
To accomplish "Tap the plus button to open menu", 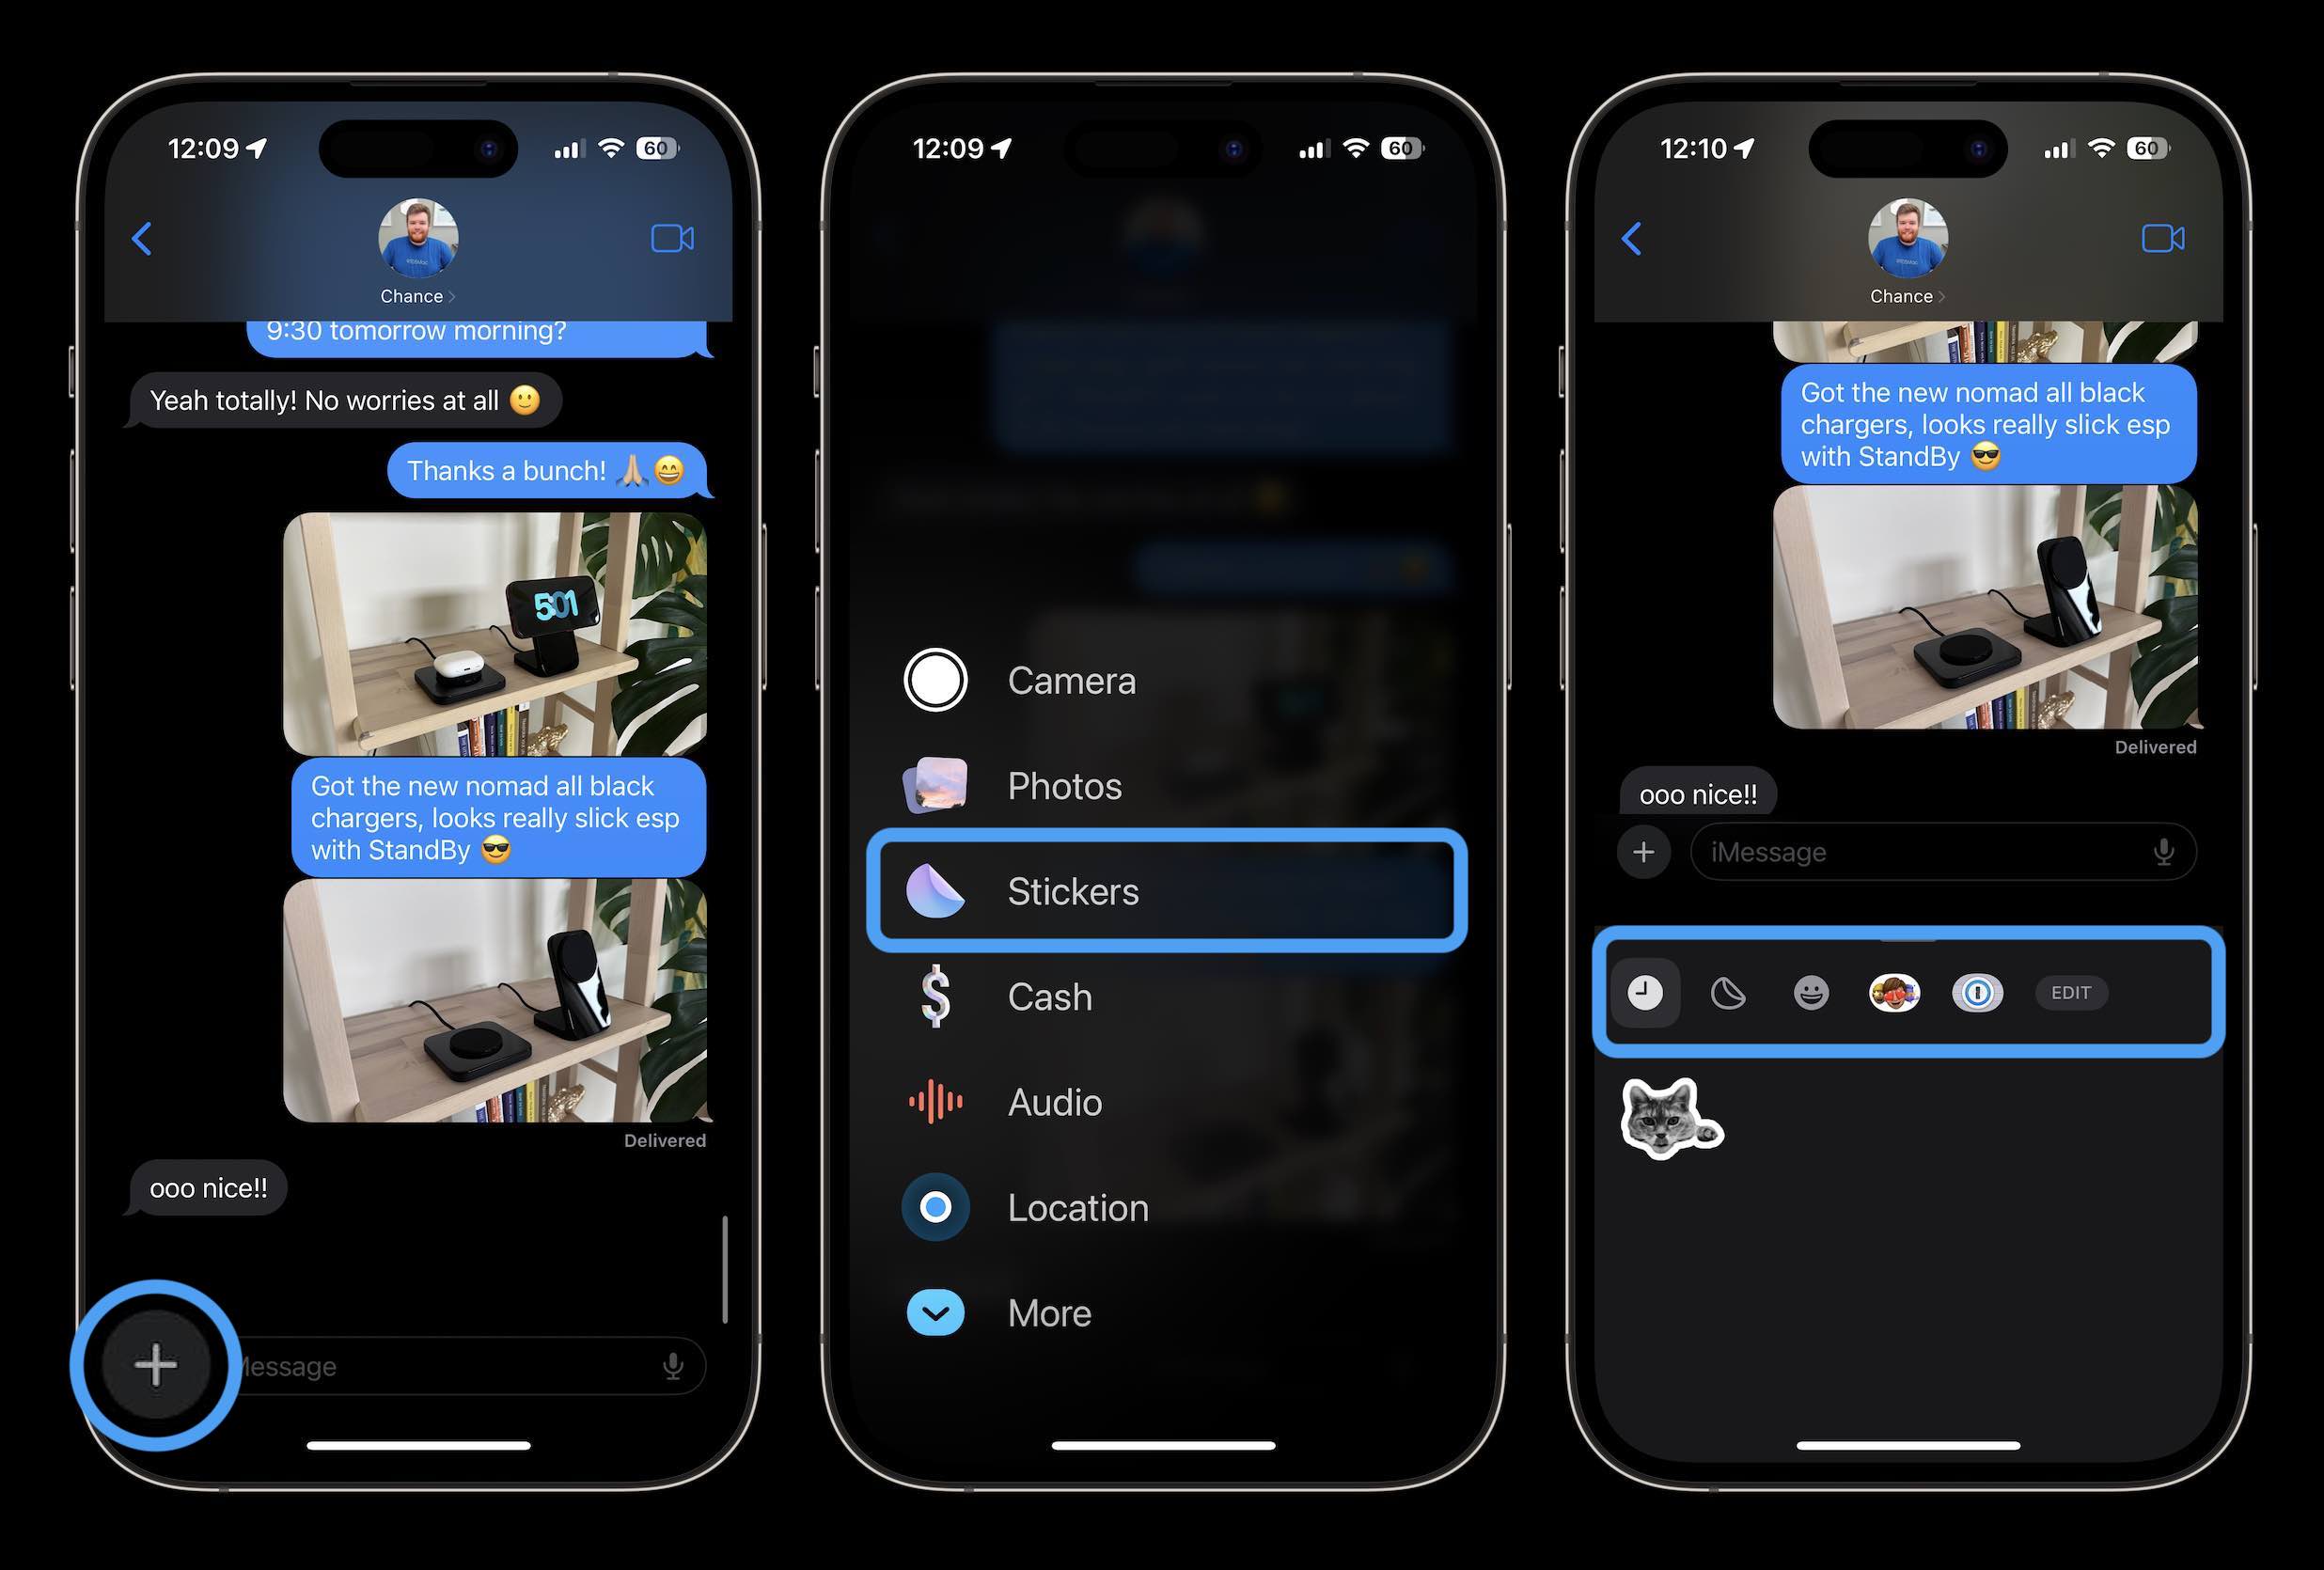I will [152, 1365].
